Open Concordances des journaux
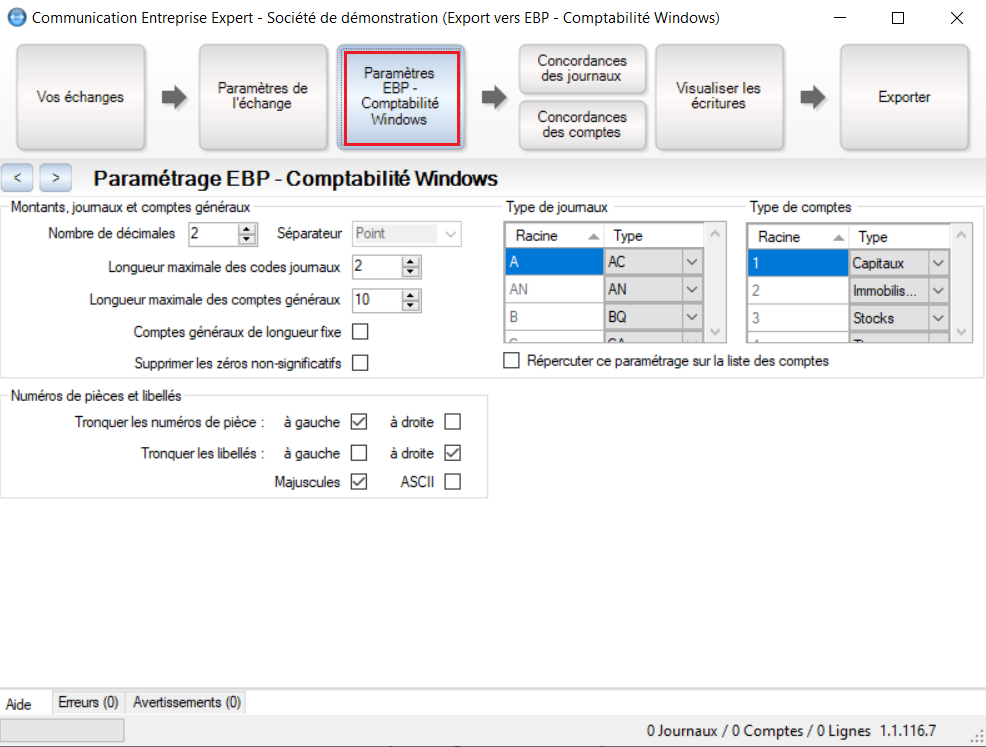 [582, 69]
